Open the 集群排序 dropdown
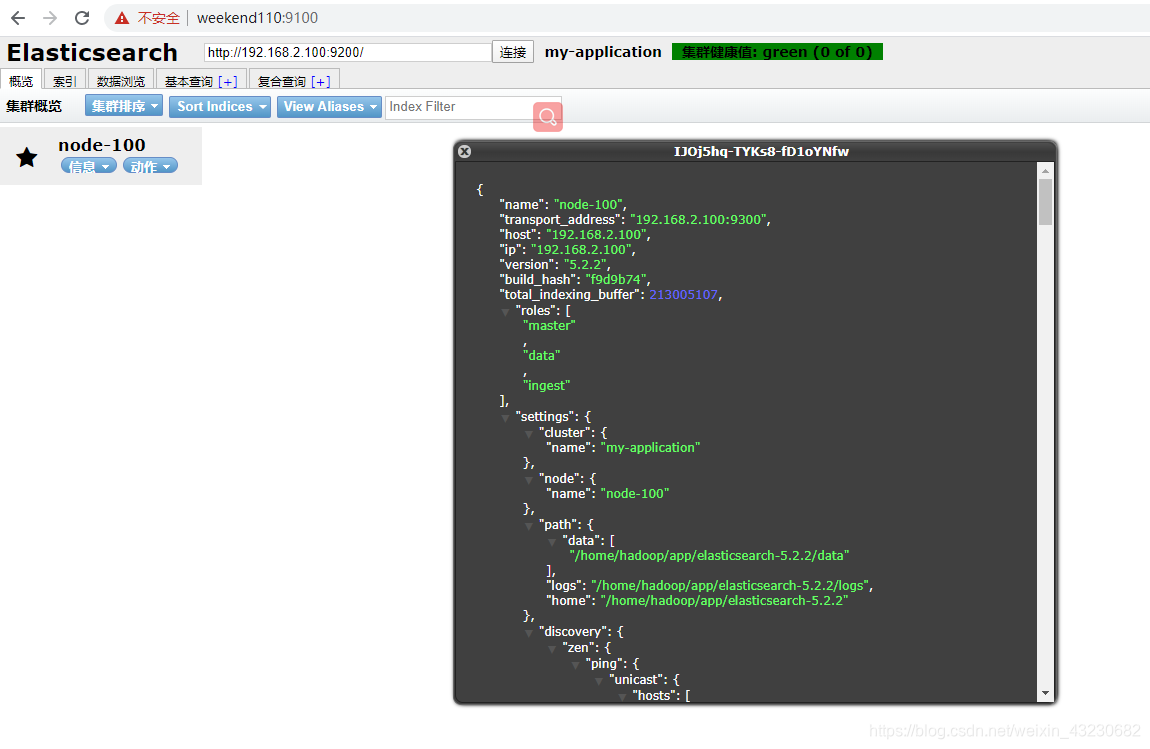1150x749 pixels. pyautogui.click(x=124, y=106)
